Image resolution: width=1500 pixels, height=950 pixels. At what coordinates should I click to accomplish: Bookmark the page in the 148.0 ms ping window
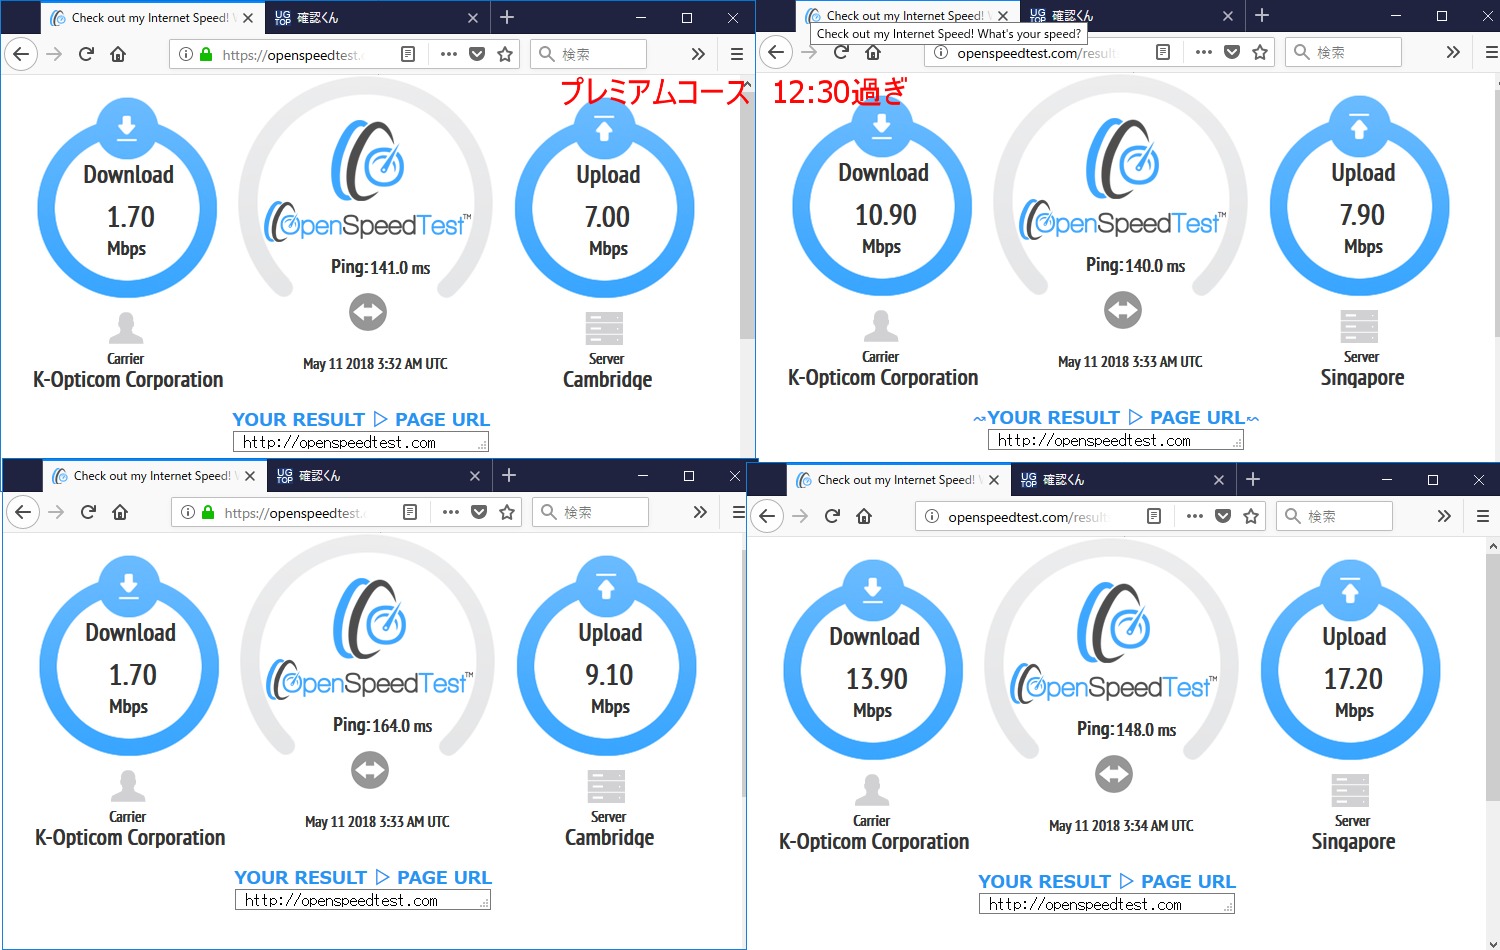coord(1251,516)
